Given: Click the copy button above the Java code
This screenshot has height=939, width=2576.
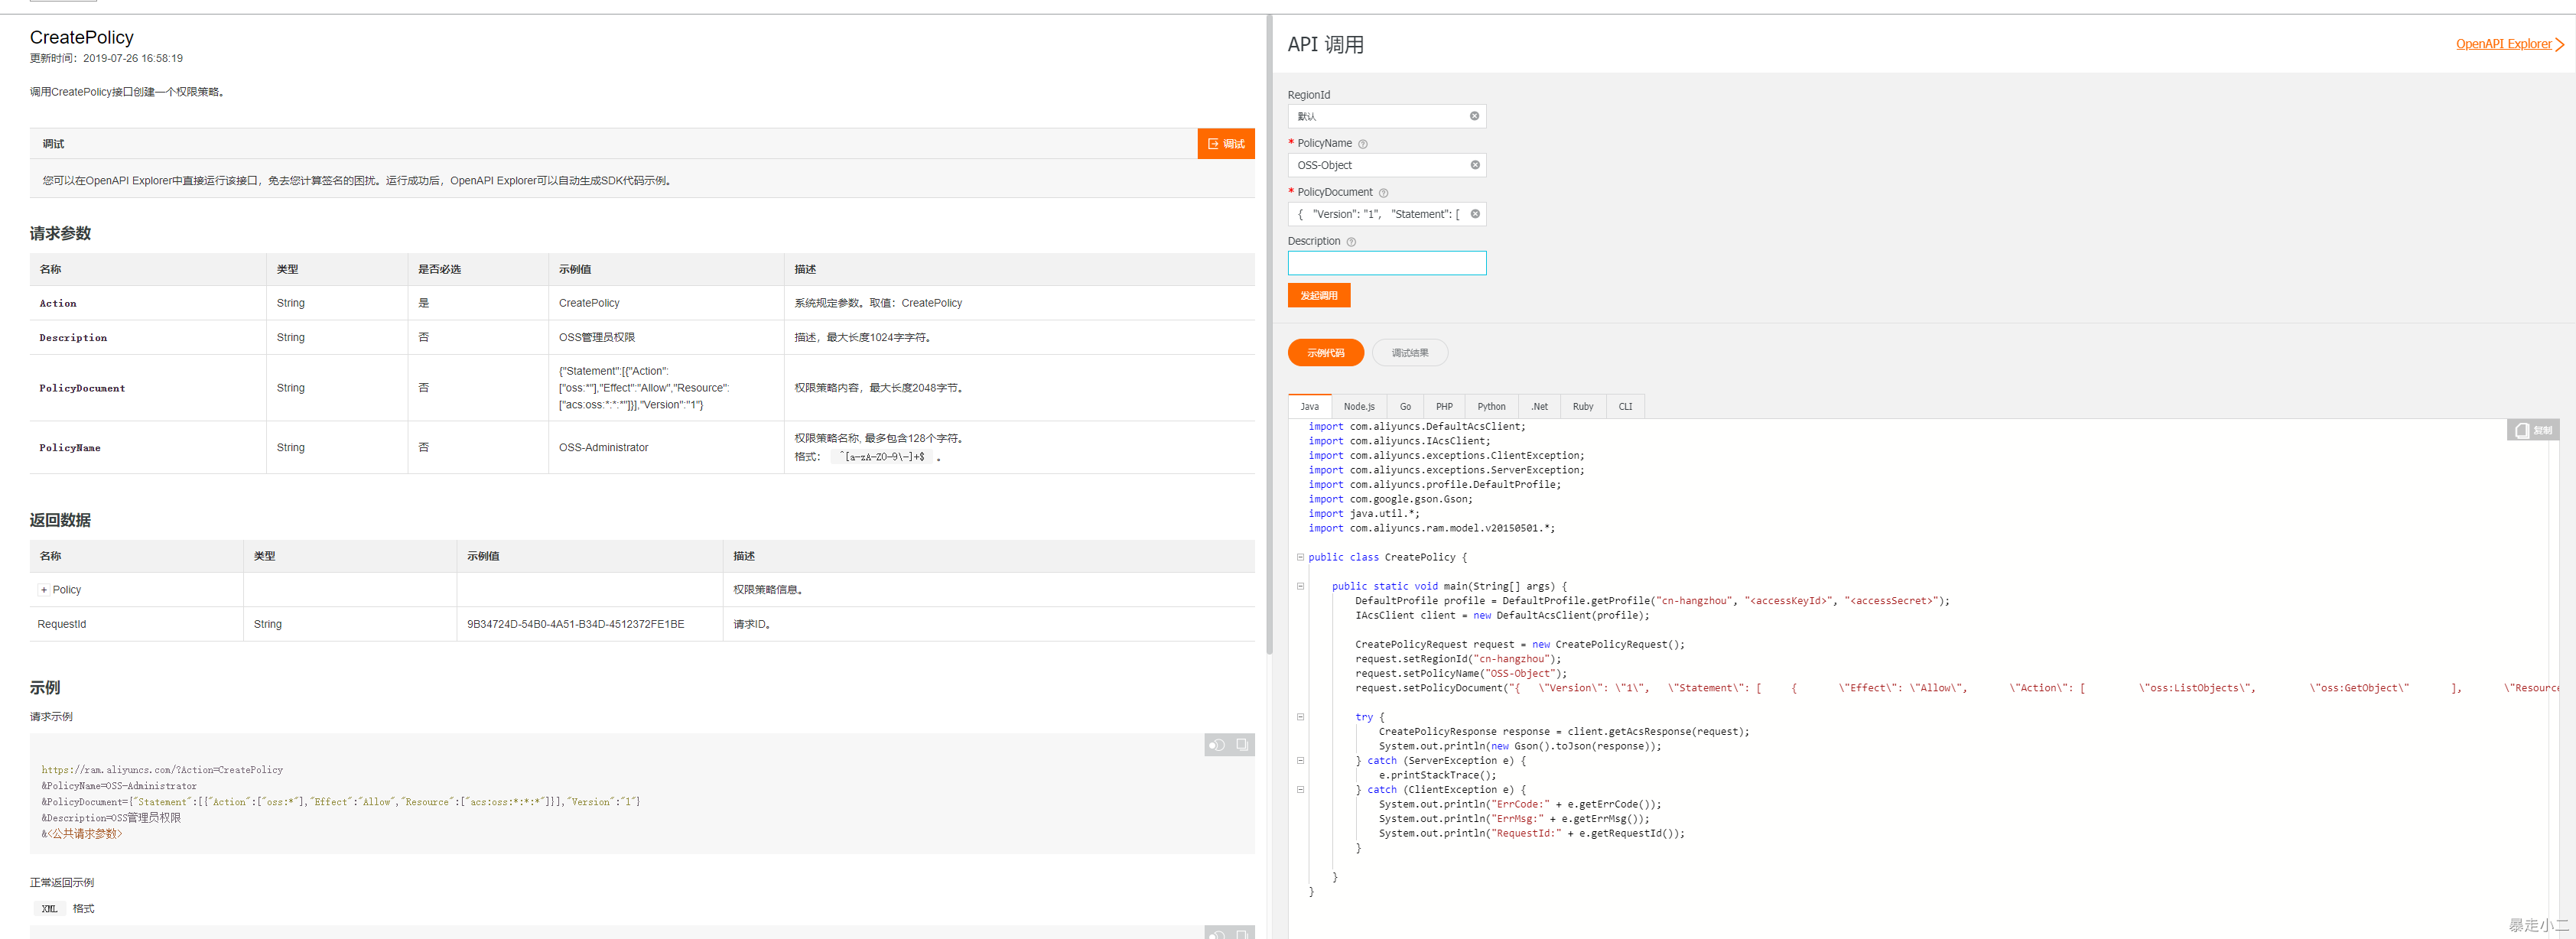Looking at the screenshot, I should pyautogui.click(x=2532, y=430).
